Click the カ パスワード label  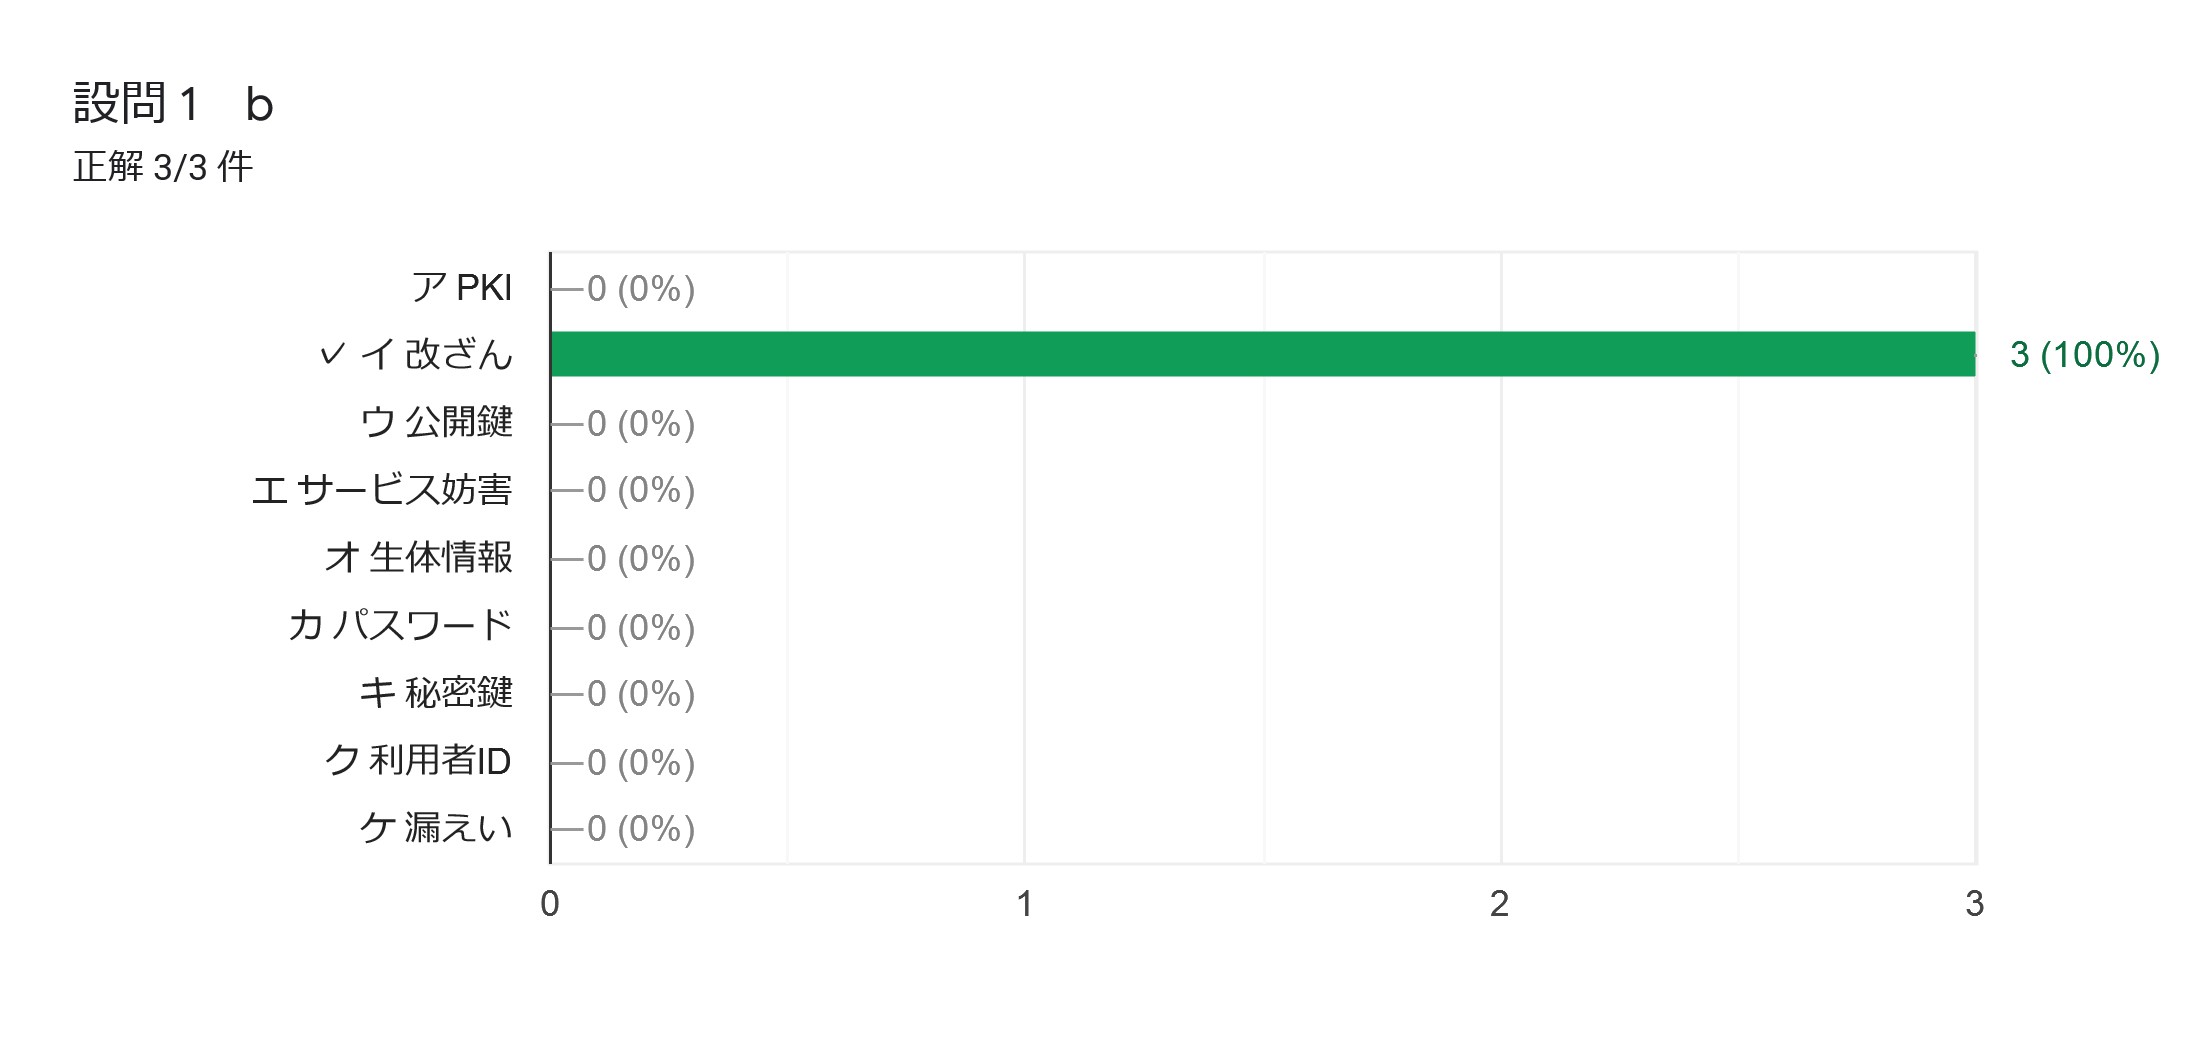click(x=400, y=625)
